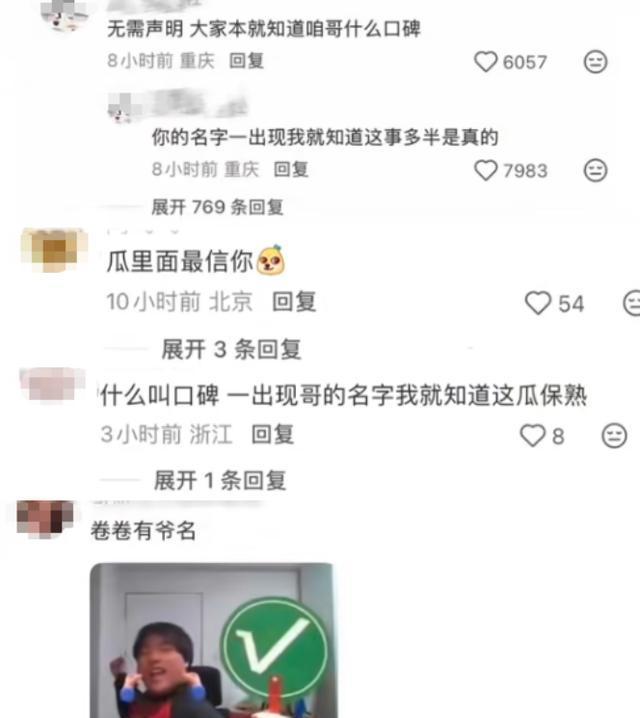The height and width of the screenshot is (718, 640).
Task: Expand 1 reply (展开 1 条回复)
Action: [x=220, y=480]
